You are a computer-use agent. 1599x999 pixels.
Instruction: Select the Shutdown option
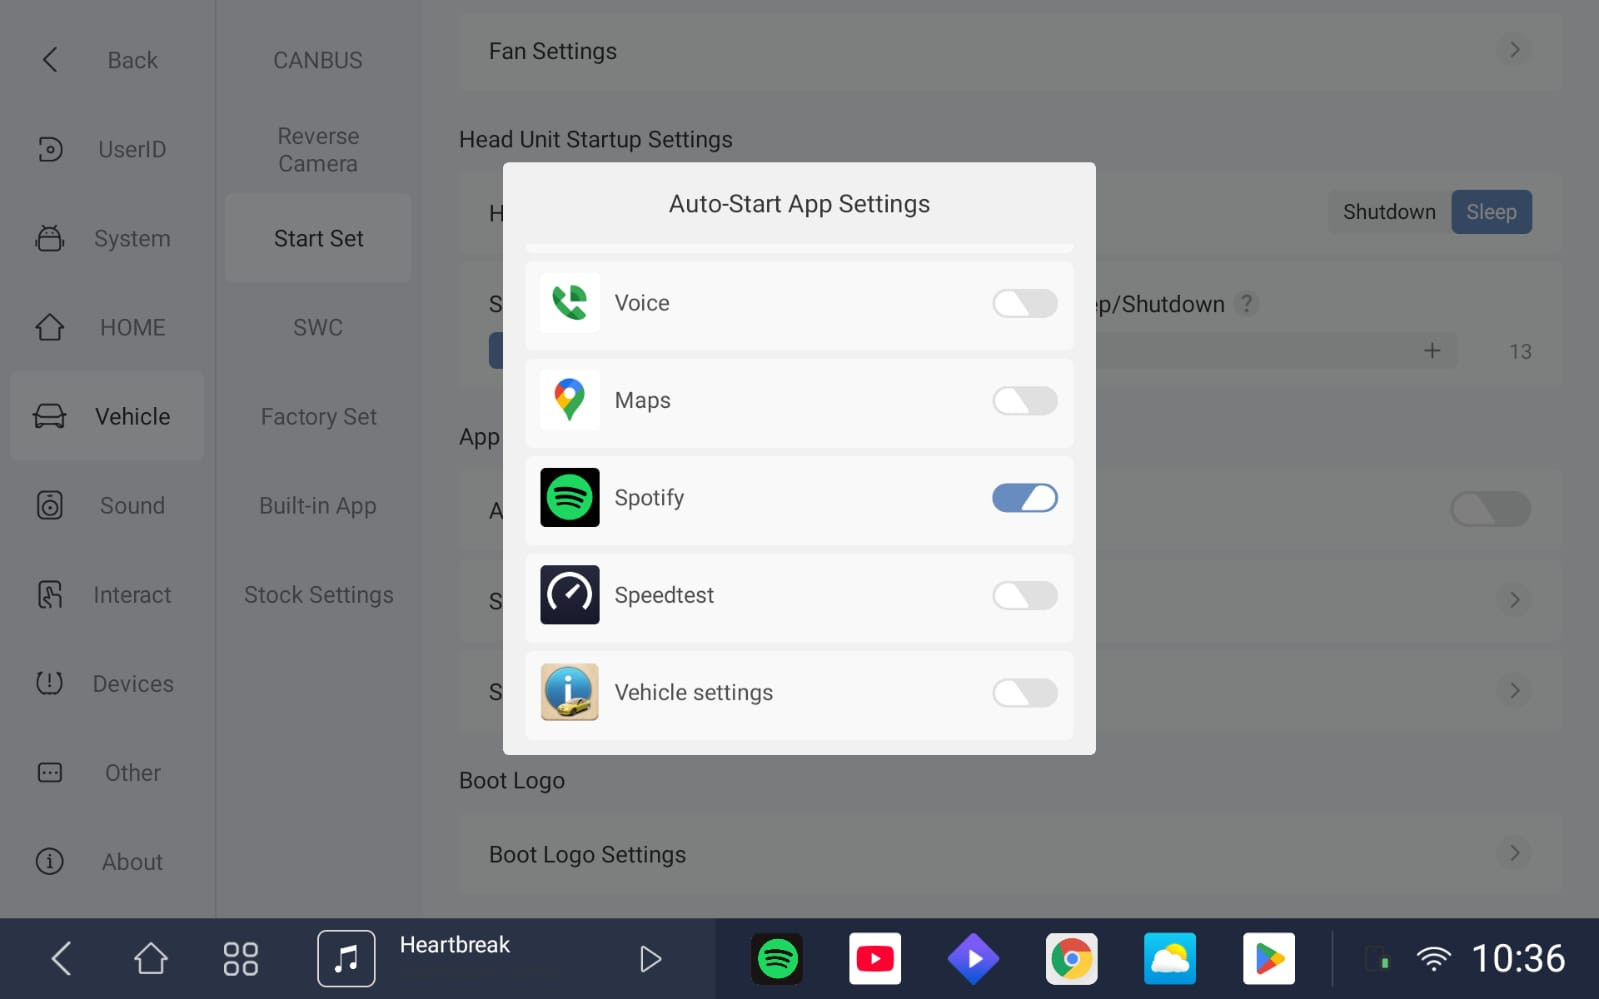(1389, 212)
